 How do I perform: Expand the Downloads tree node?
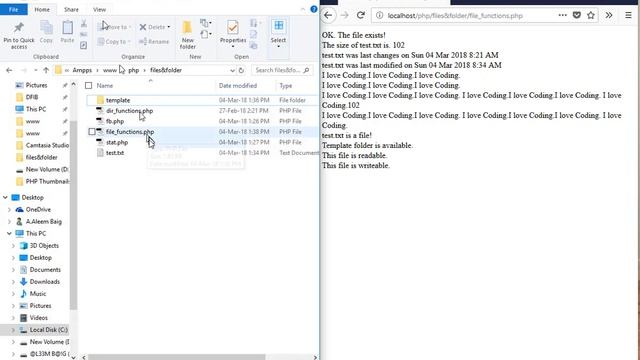coord(13,282)
